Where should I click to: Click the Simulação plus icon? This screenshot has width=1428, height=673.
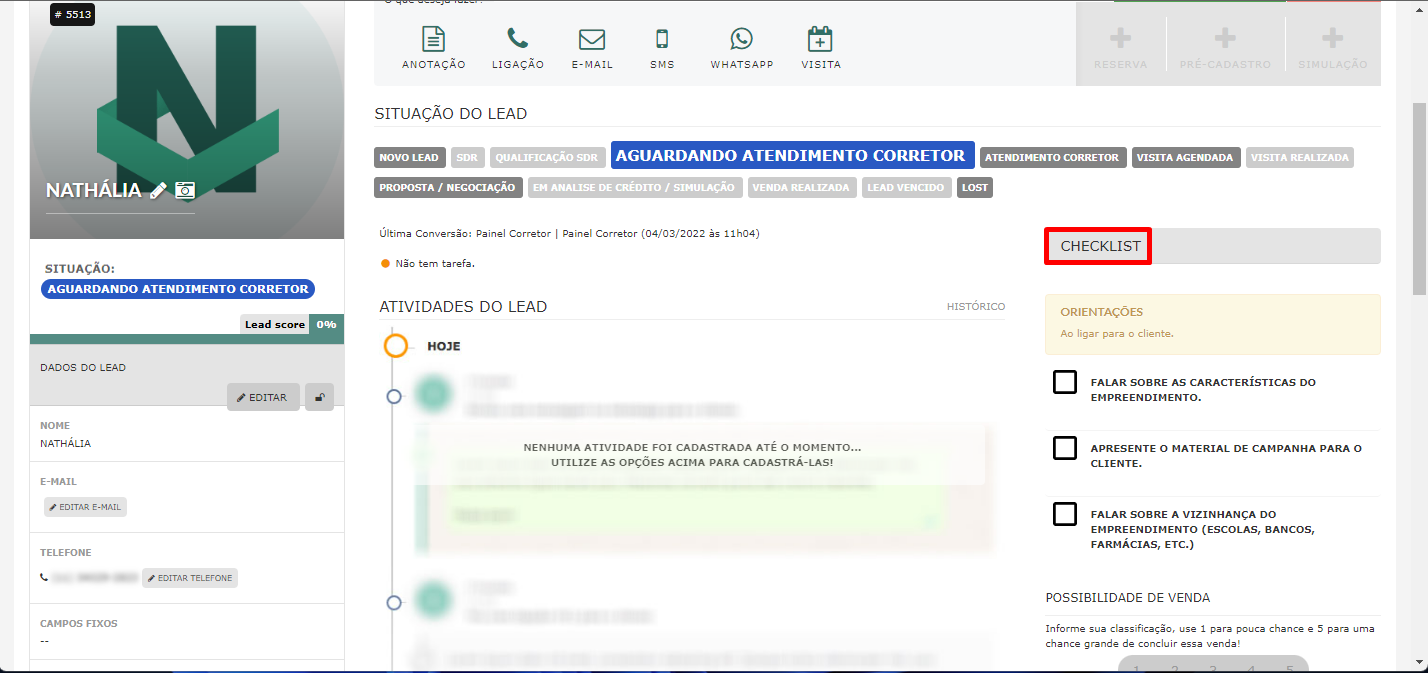pyautogui.click(x=1332, y=39)
